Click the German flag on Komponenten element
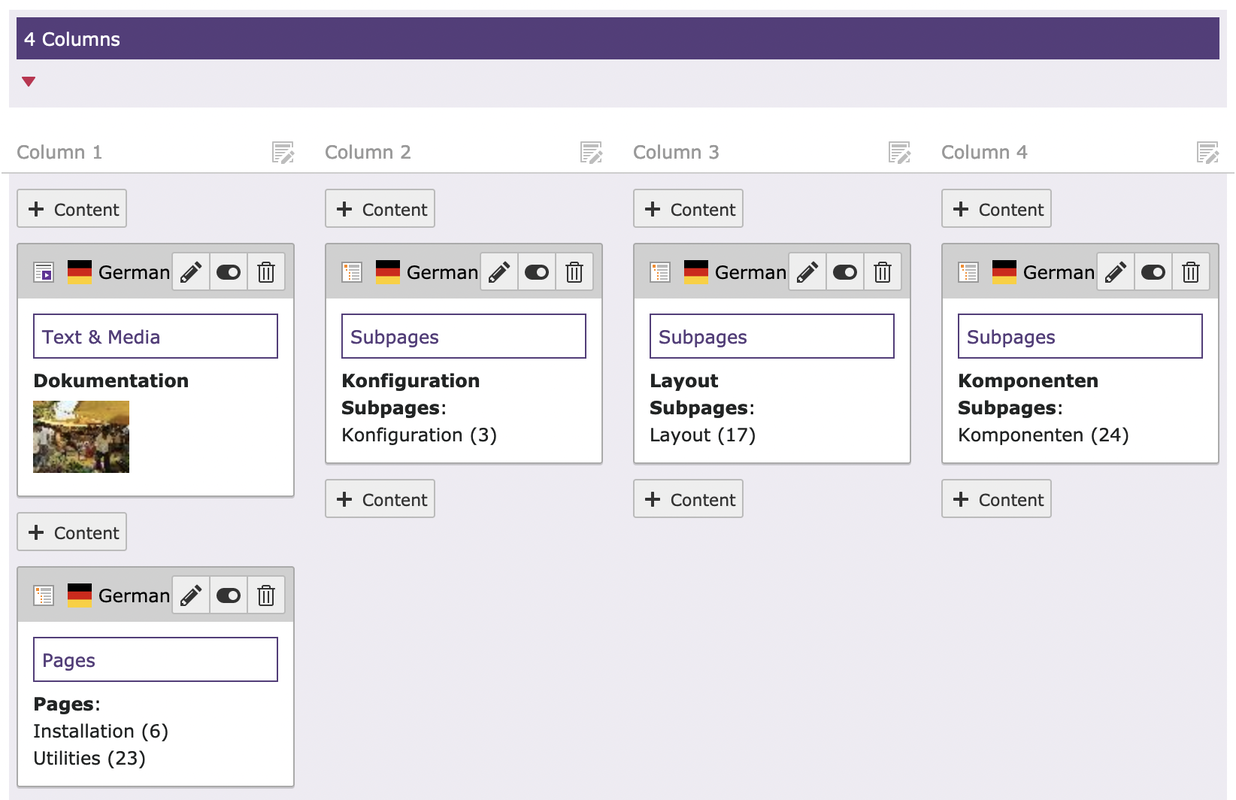This screenshot has height=800, width=1236. coord(1004,272)
